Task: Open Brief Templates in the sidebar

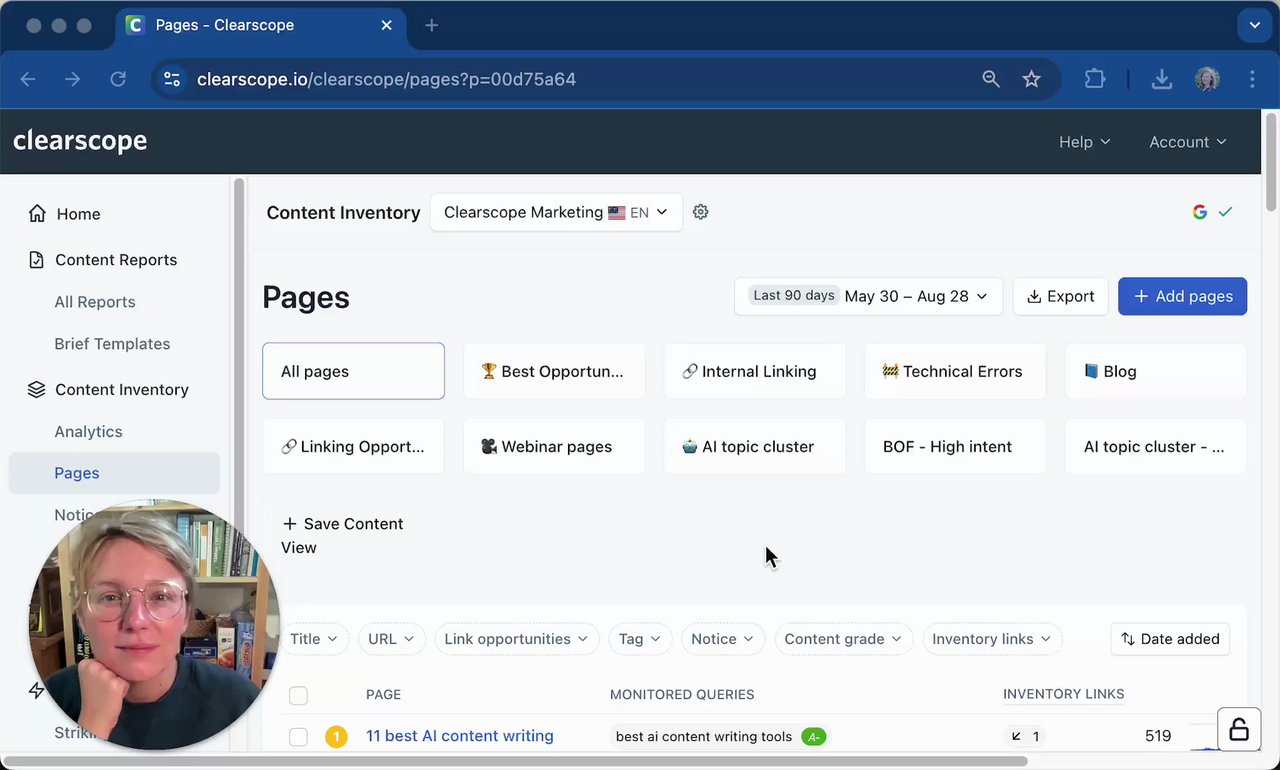Action: click(112, 344)
